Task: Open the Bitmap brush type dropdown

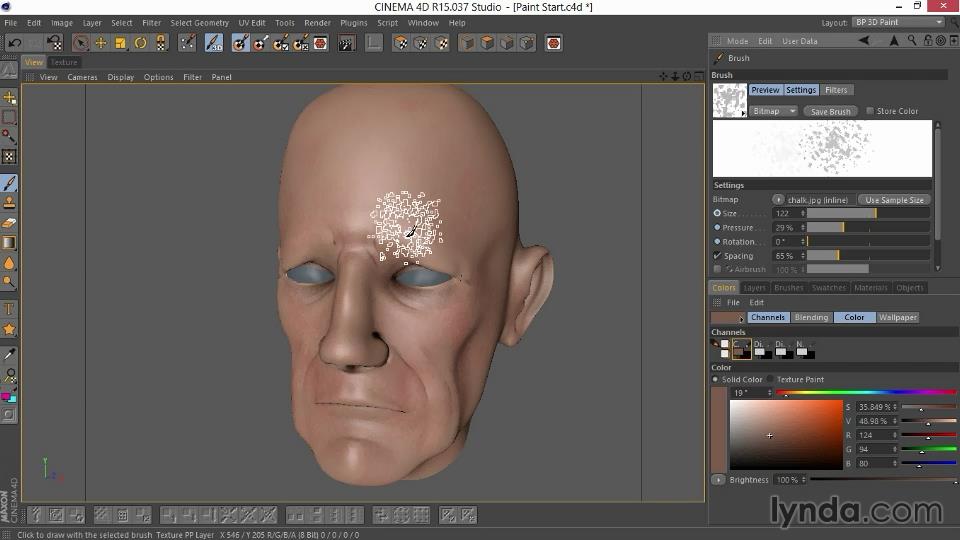Action: [x=773, y=111]
